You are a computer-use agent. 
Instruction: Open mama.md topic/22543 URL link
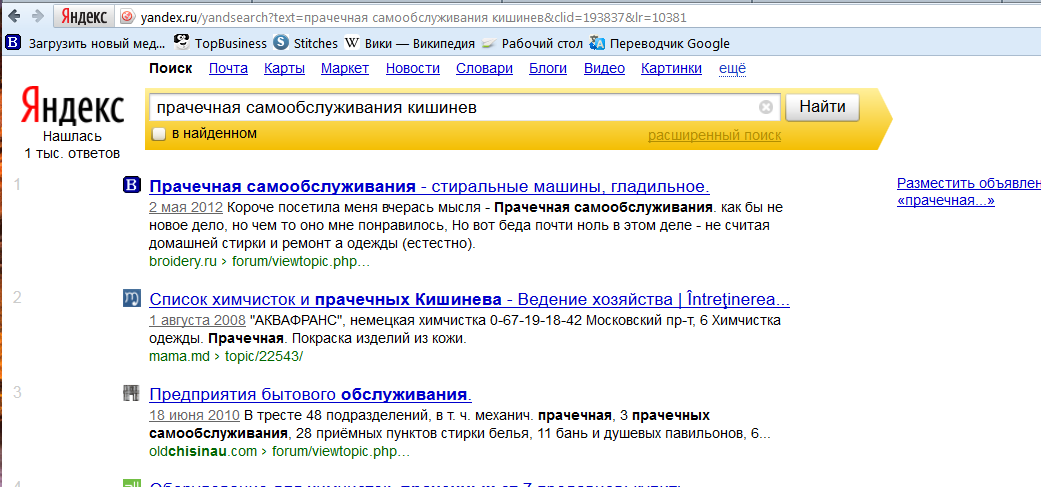226,356
